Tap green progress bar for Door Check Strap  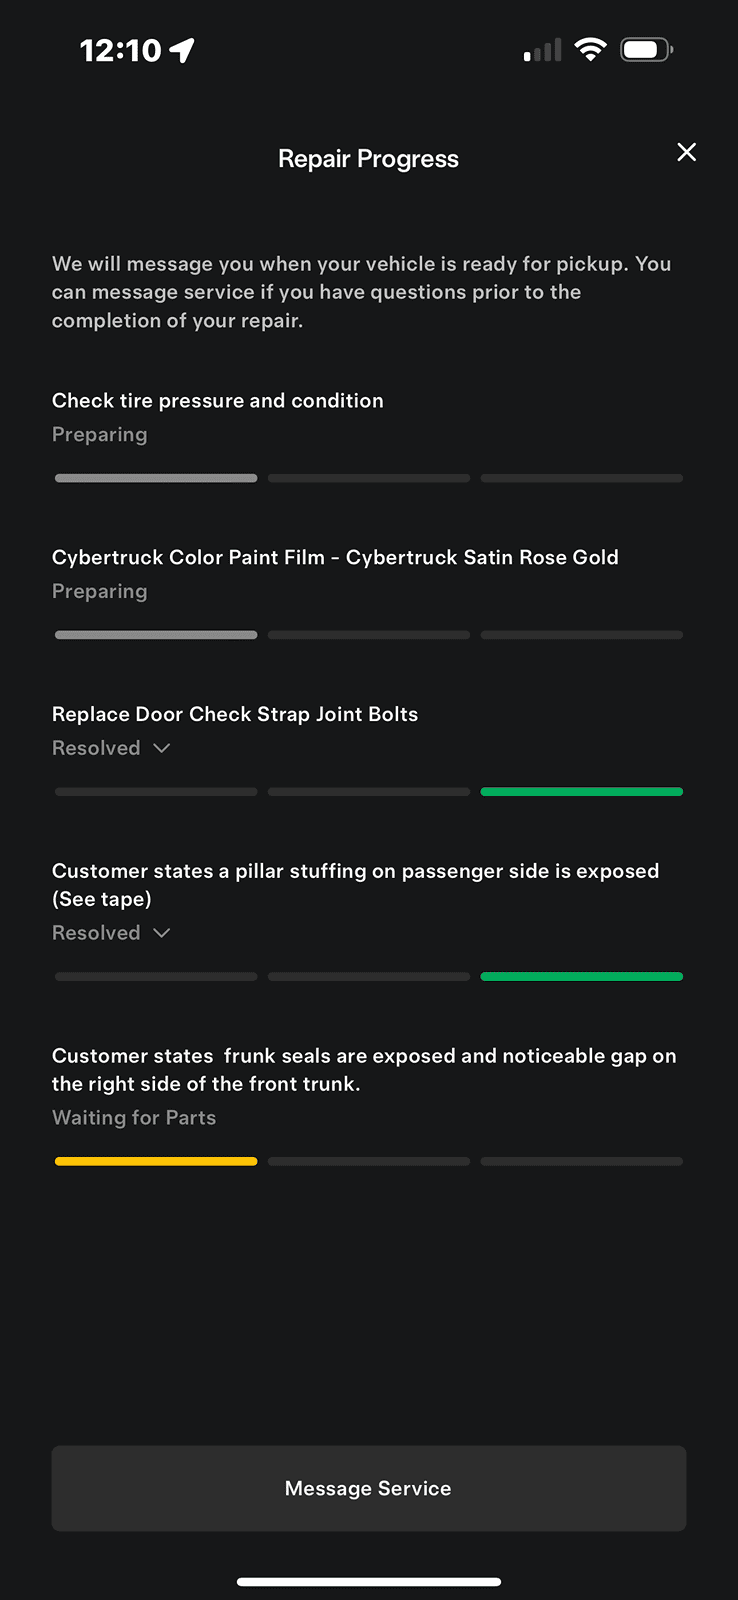[x=582, y=792]
